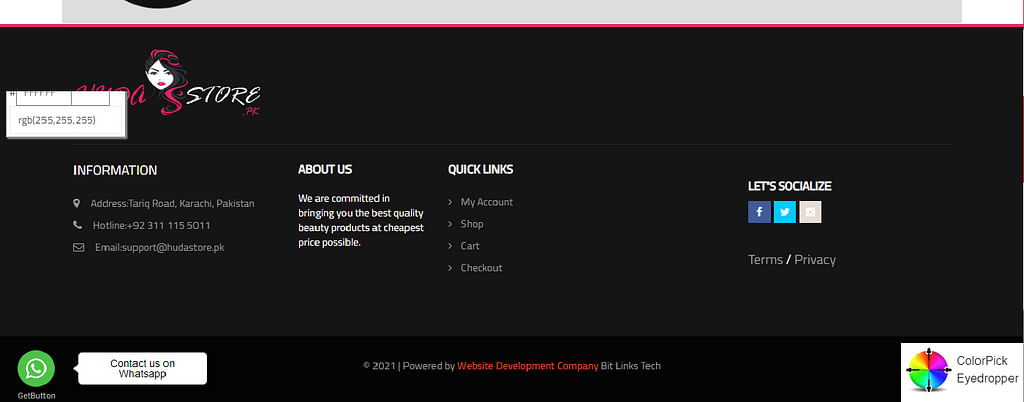Click the address map pin icon
This screenshot has width=1024, height=402.
77,203
